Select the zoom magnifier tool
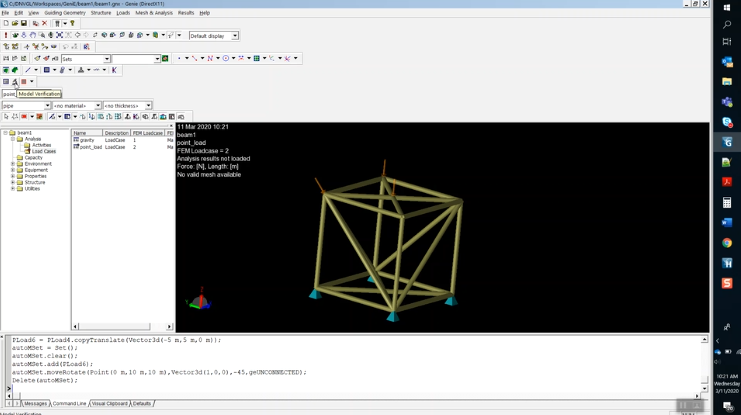741x415 pixels. pos(42,35)
